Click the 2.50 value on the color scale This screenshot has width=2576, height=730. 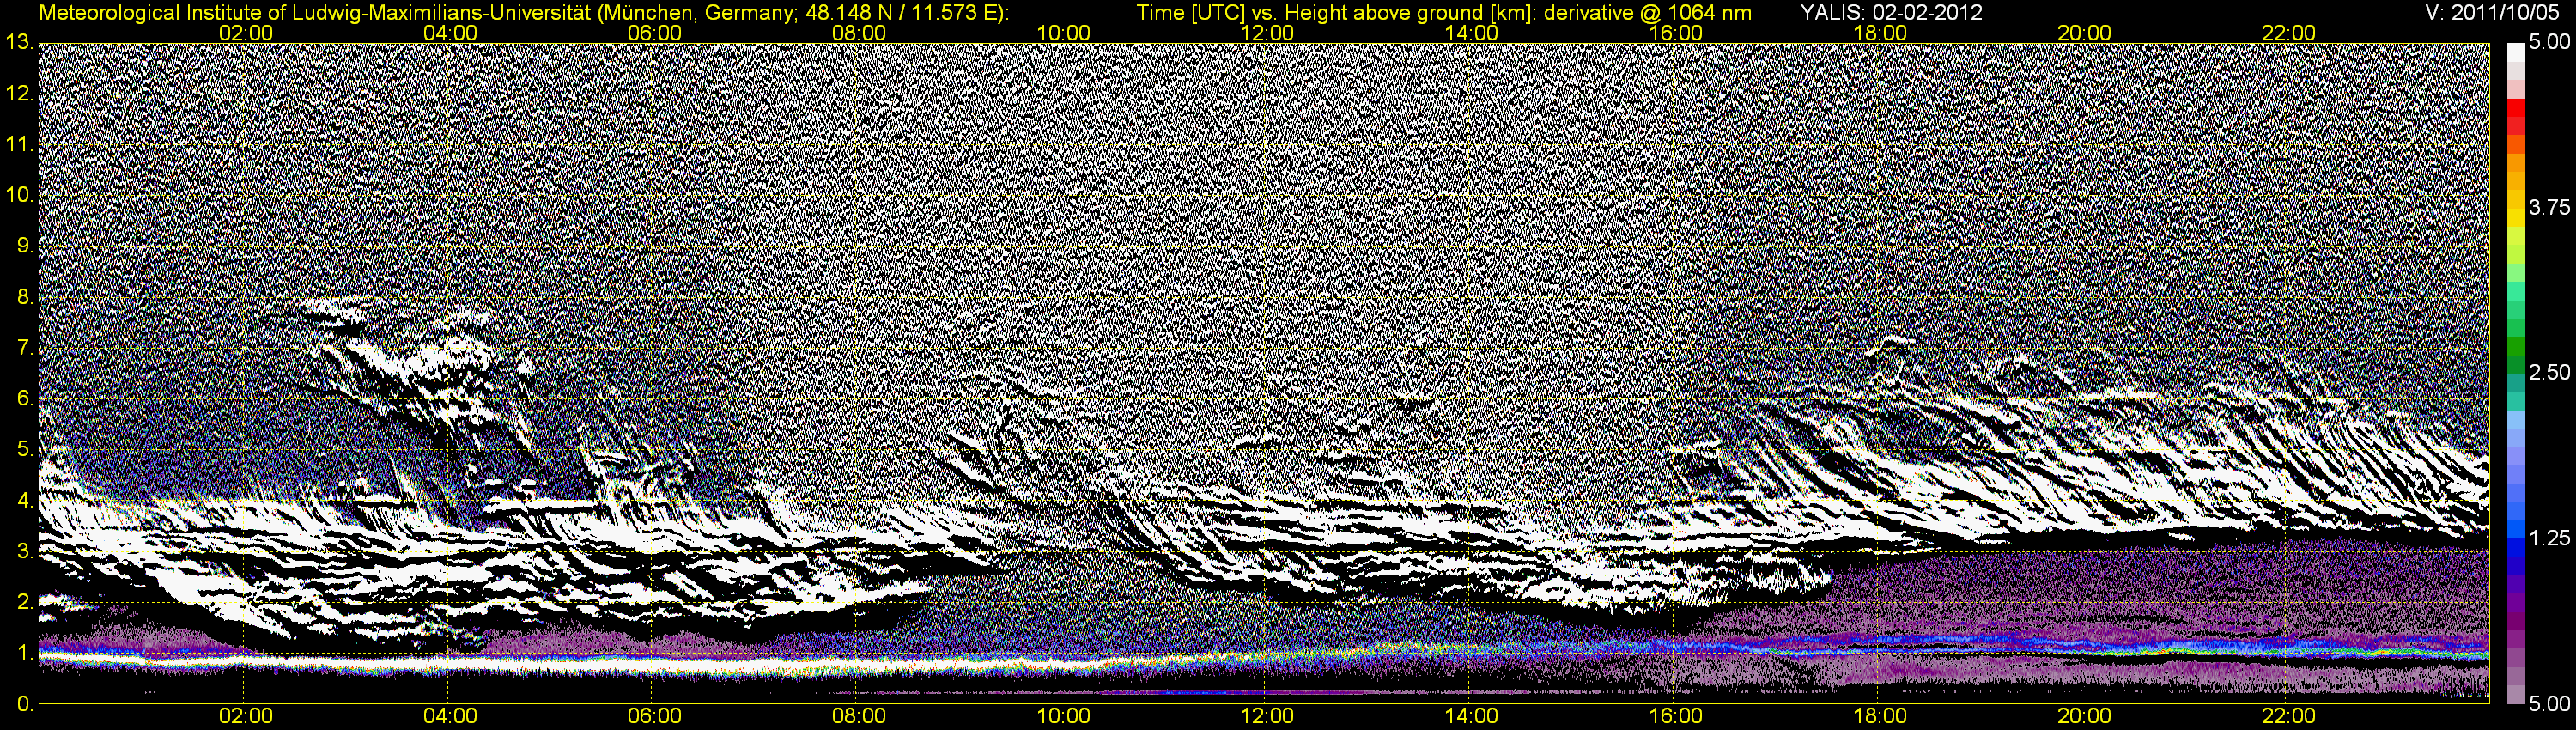(2549, 373)
